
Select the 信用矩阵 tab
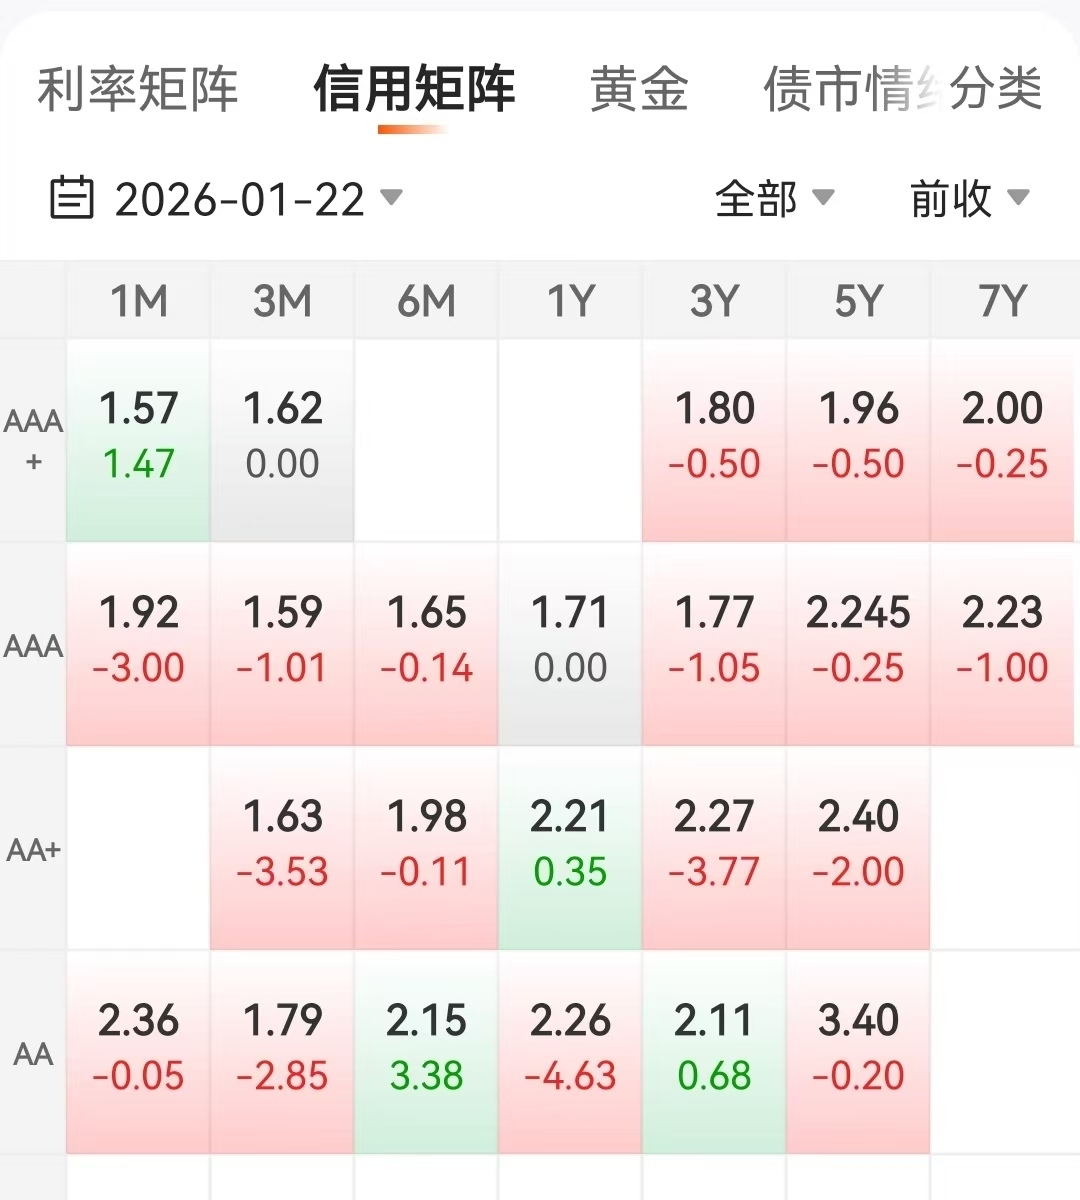(x=414, y=89)
